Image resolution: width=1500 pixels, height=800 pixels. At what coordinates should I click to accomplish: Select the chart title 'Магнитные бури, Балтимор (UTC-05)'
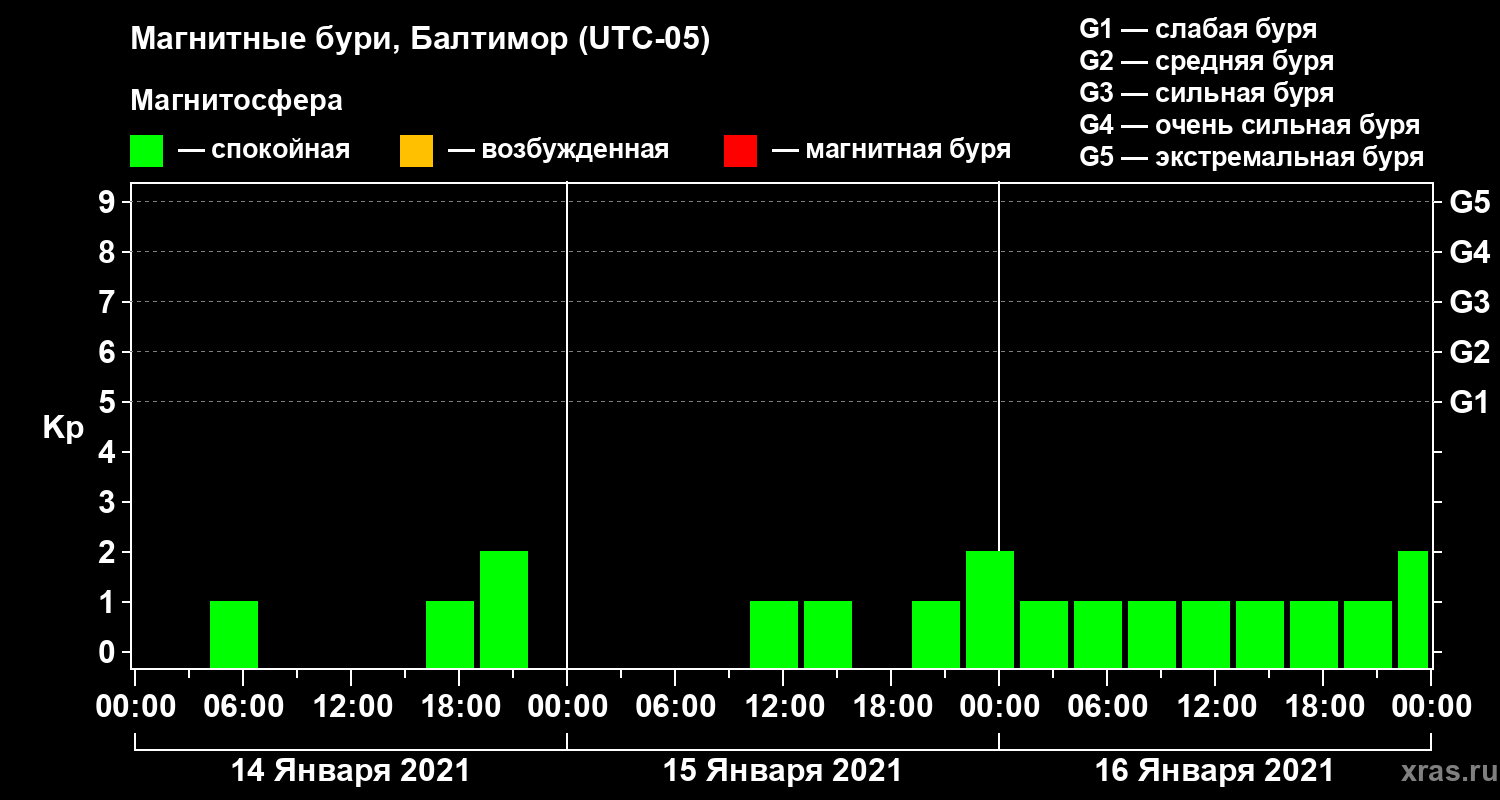[x=420, y=41]
